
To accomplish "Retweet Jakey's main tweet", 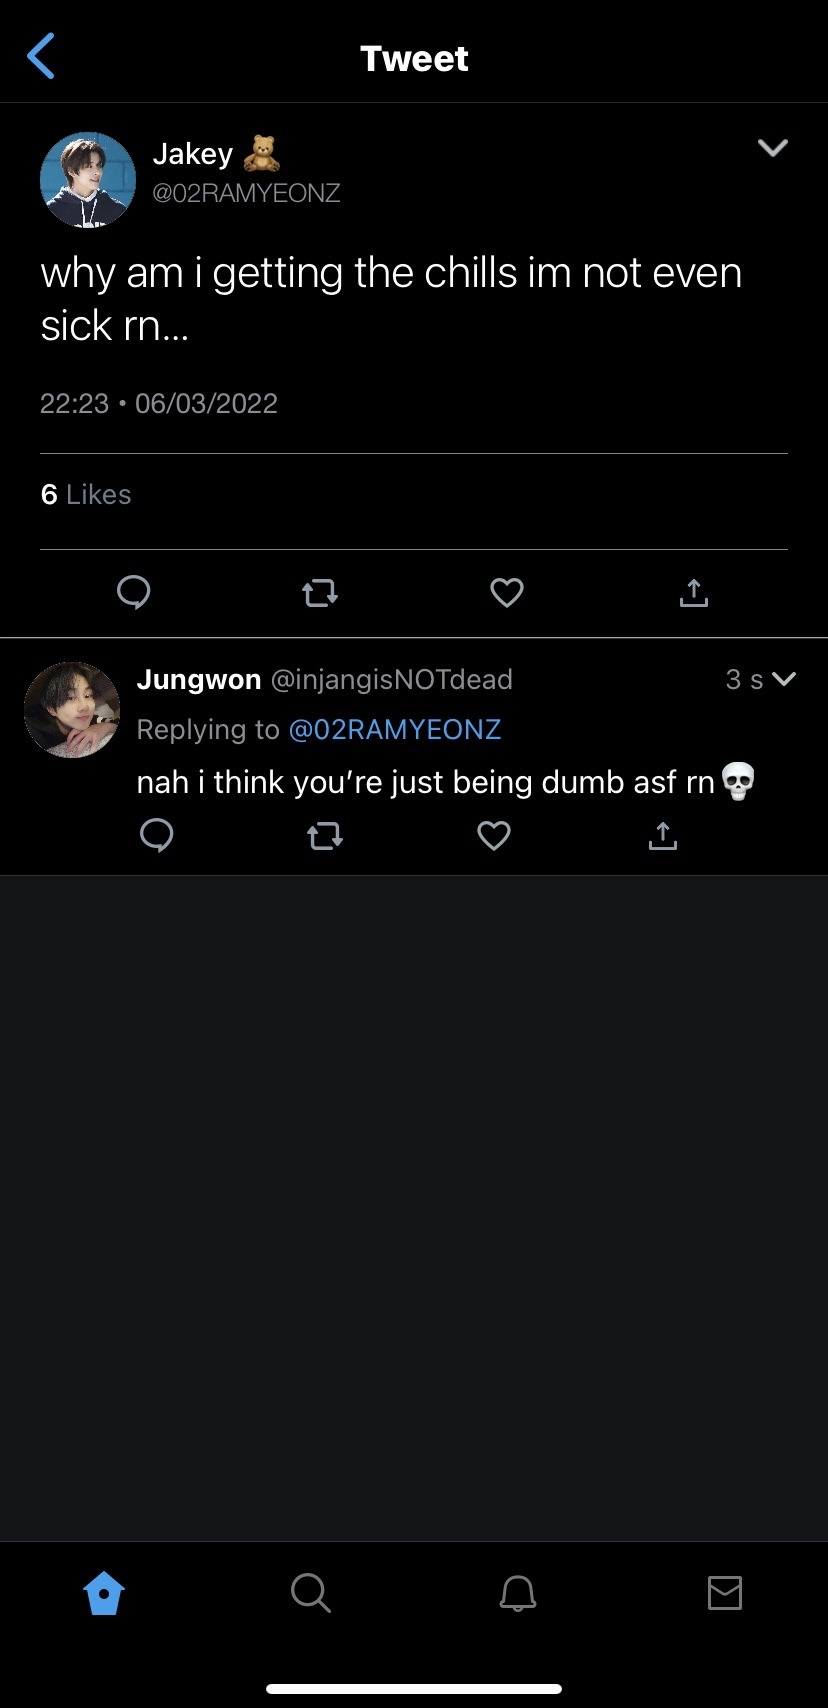I will [320, 593].
